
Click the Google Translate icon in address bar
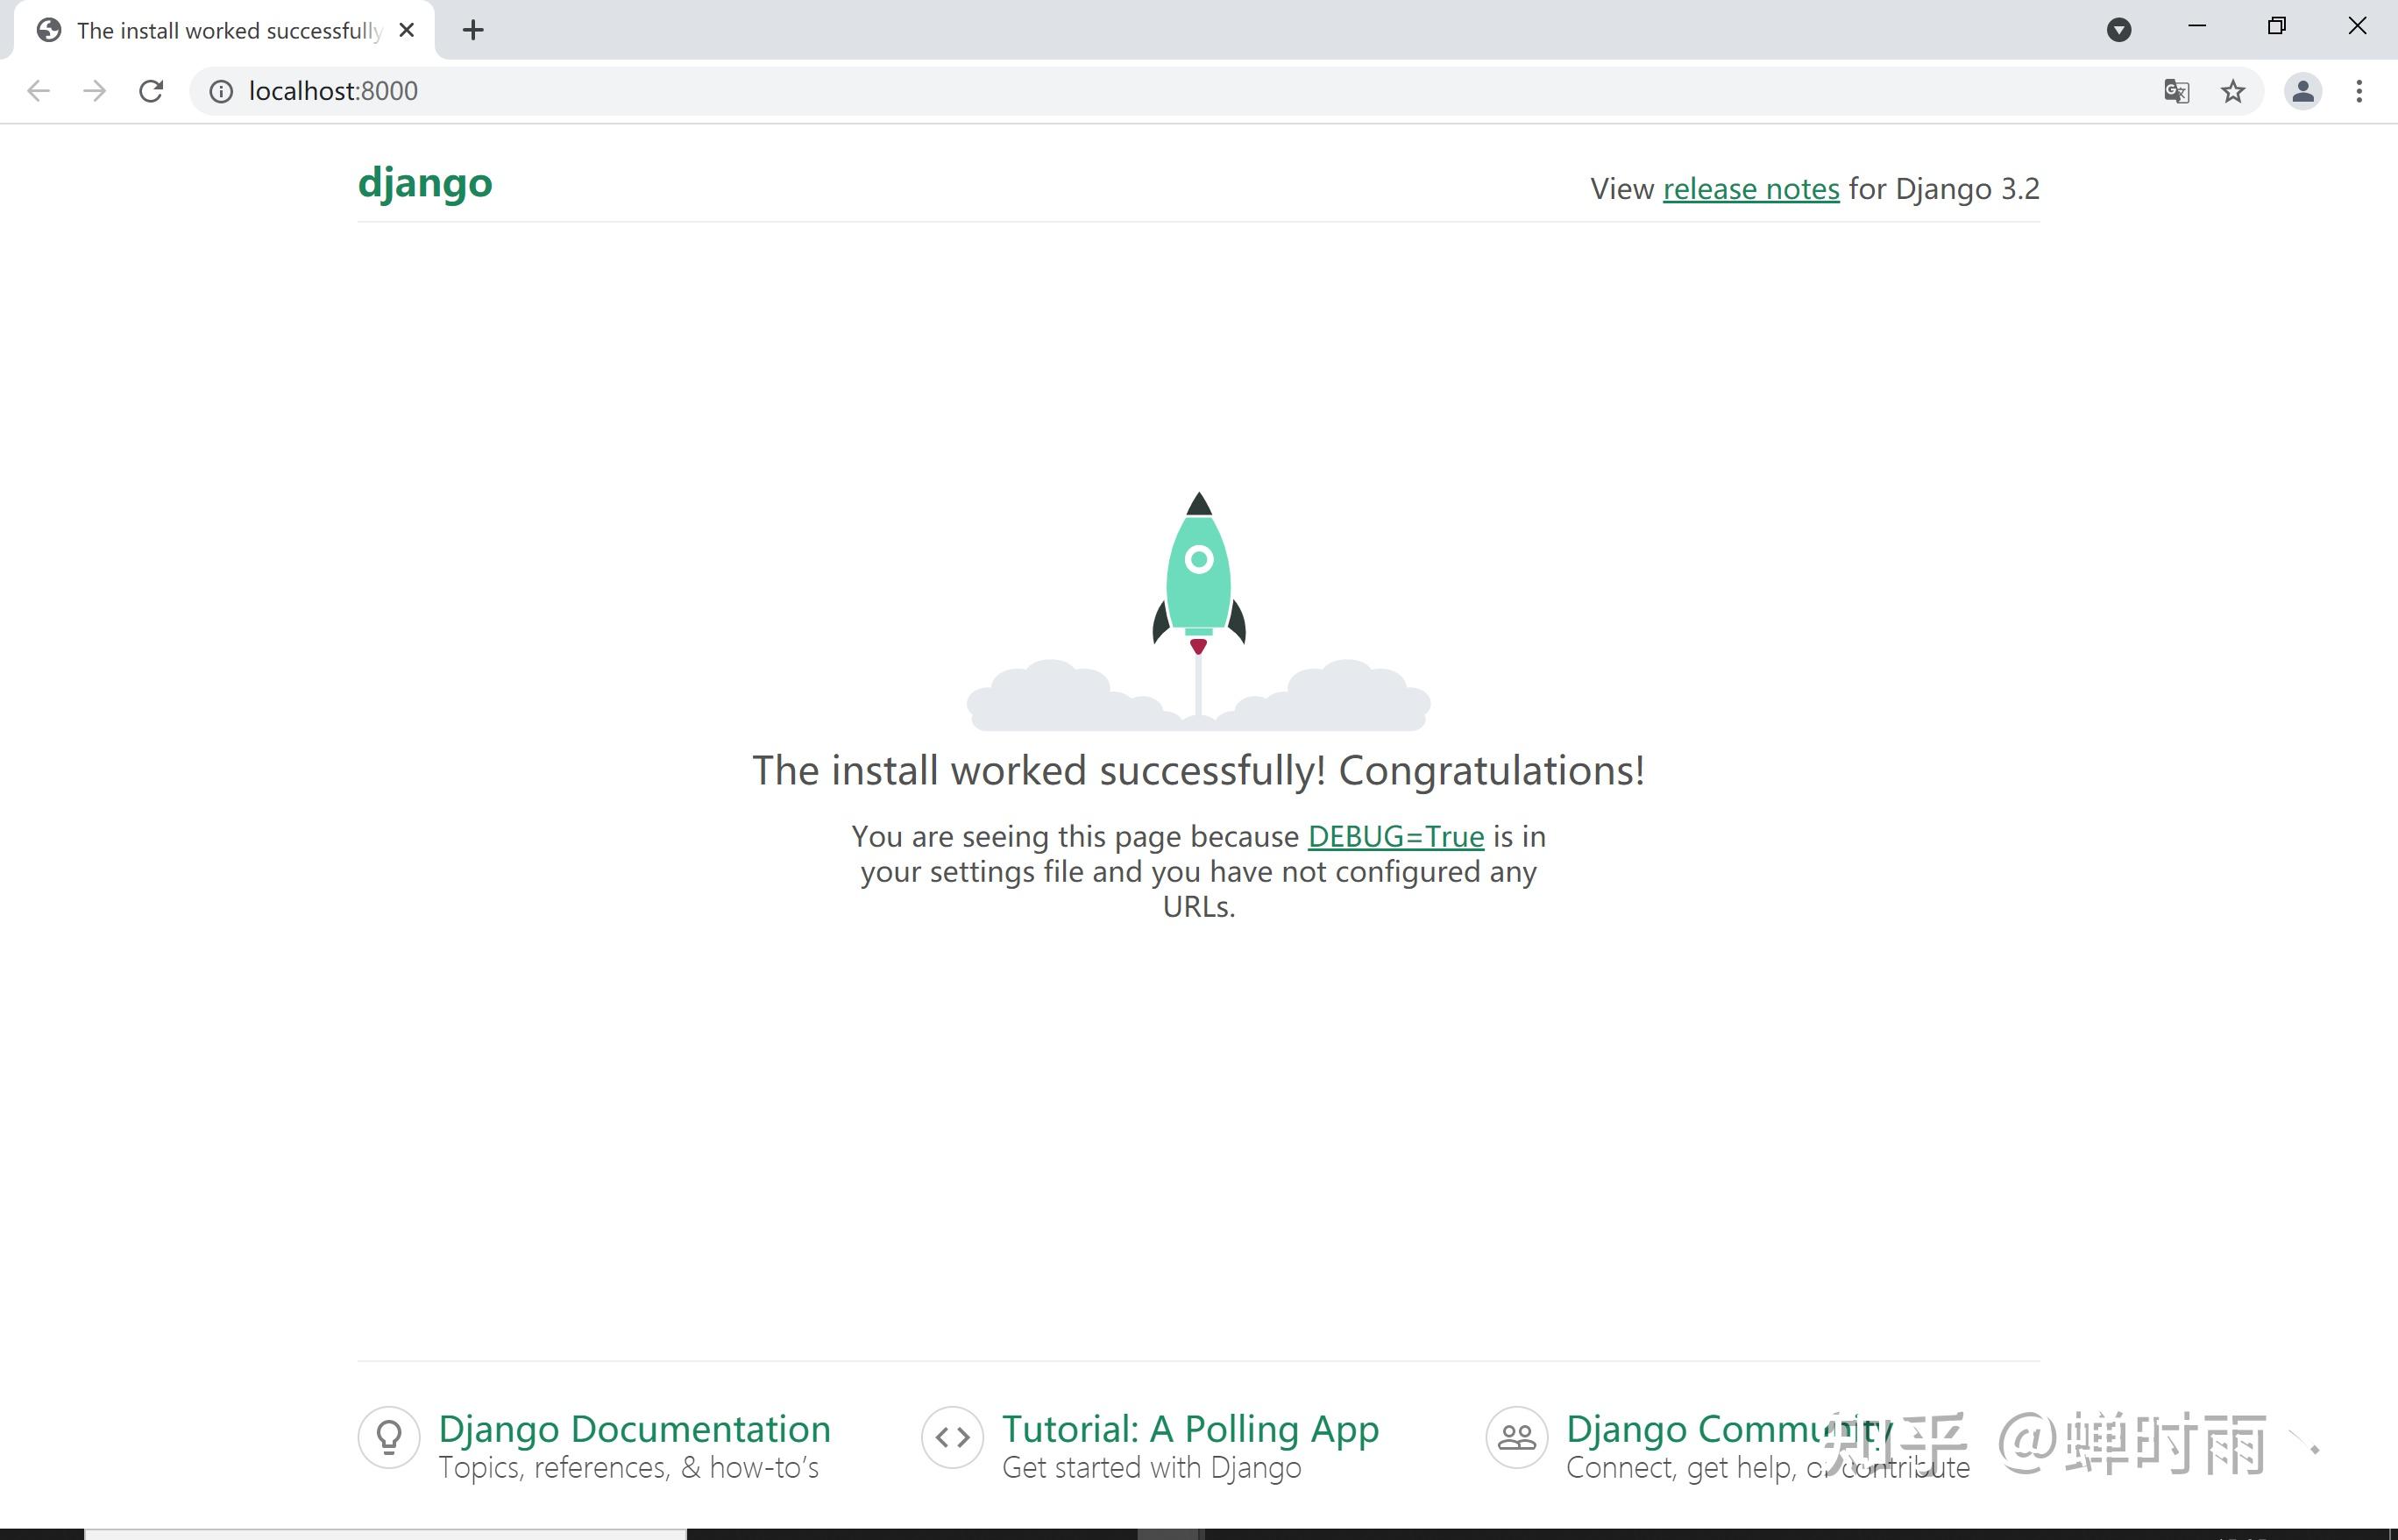(2176, 91)
